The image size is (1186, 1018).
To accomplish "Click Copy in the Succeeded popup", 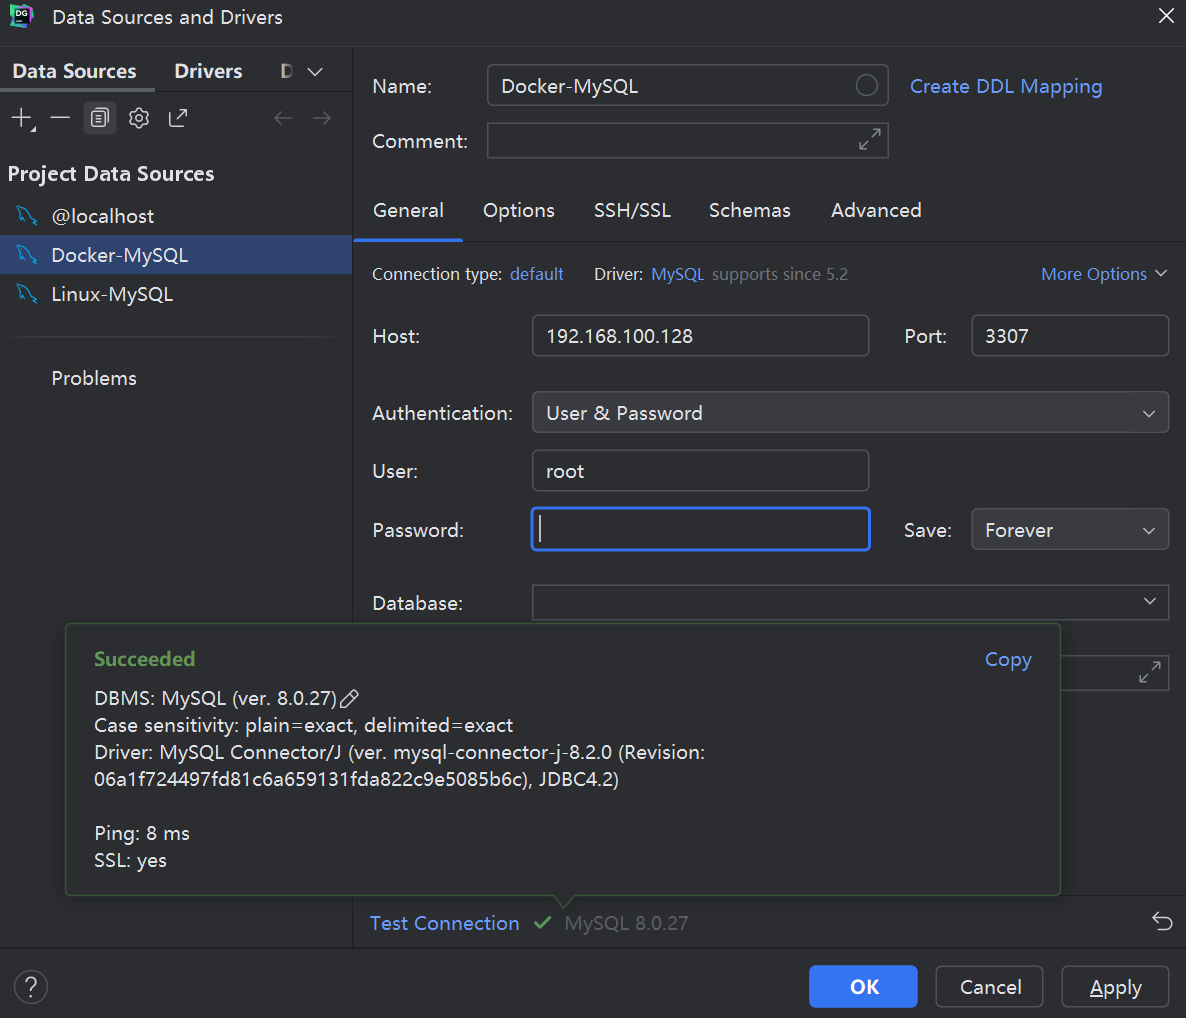I will [1007, 660].
